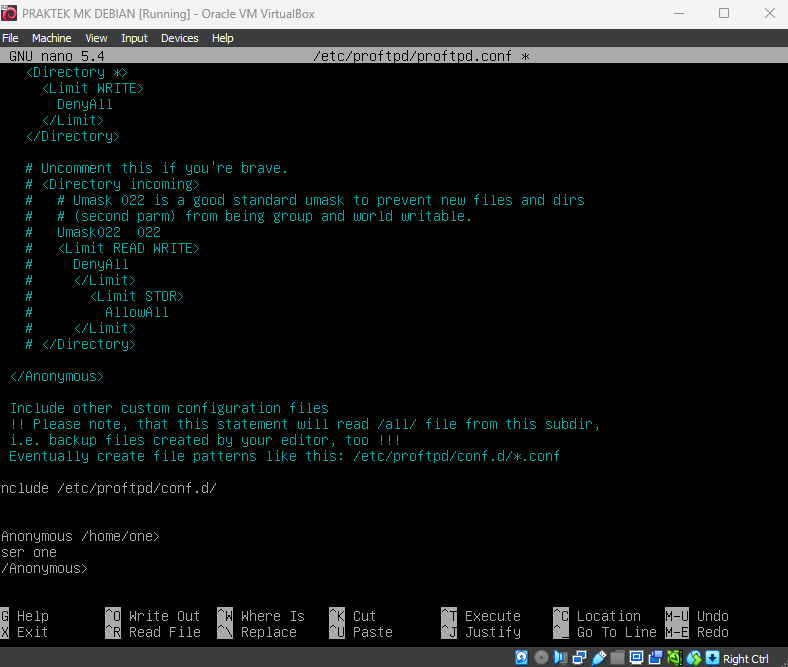Click the VirtualBox VM icon in title bar
Viewport: 788px width, 667px height.
pos(9,14)
